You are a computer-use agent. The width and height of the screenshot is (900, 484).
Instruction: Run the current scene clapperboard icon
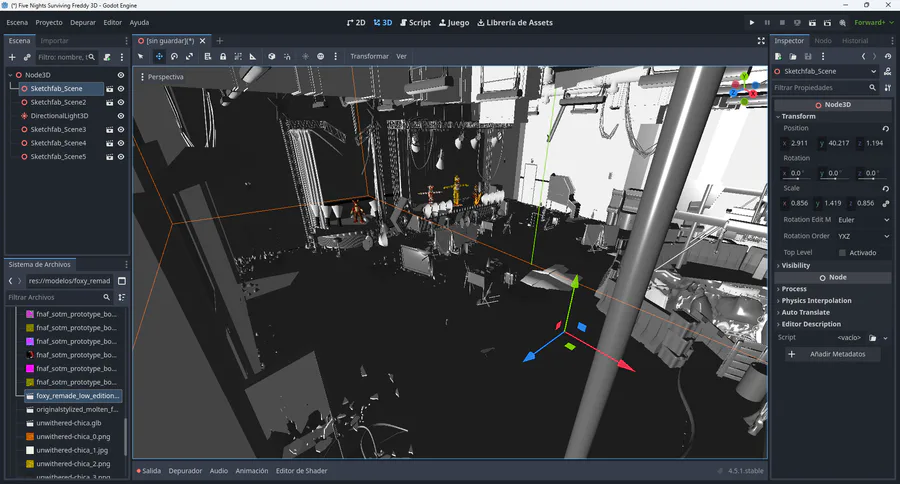pos(812,22)
